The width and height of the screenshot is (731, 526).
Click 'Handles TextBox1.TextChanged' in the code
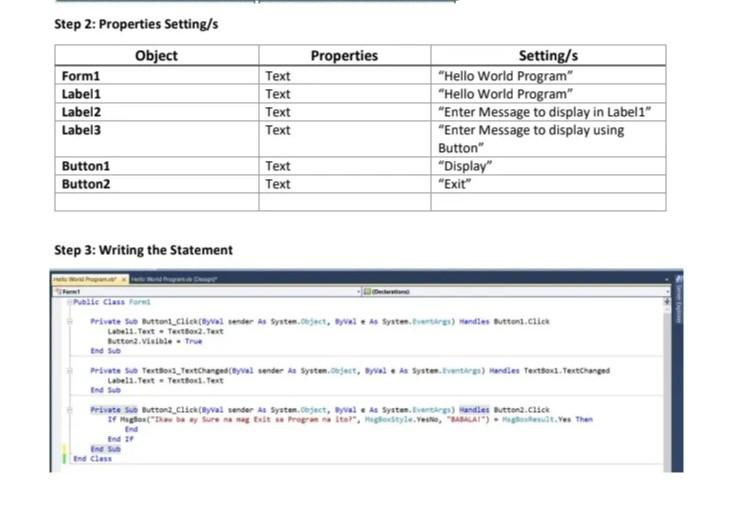(549, 371)
